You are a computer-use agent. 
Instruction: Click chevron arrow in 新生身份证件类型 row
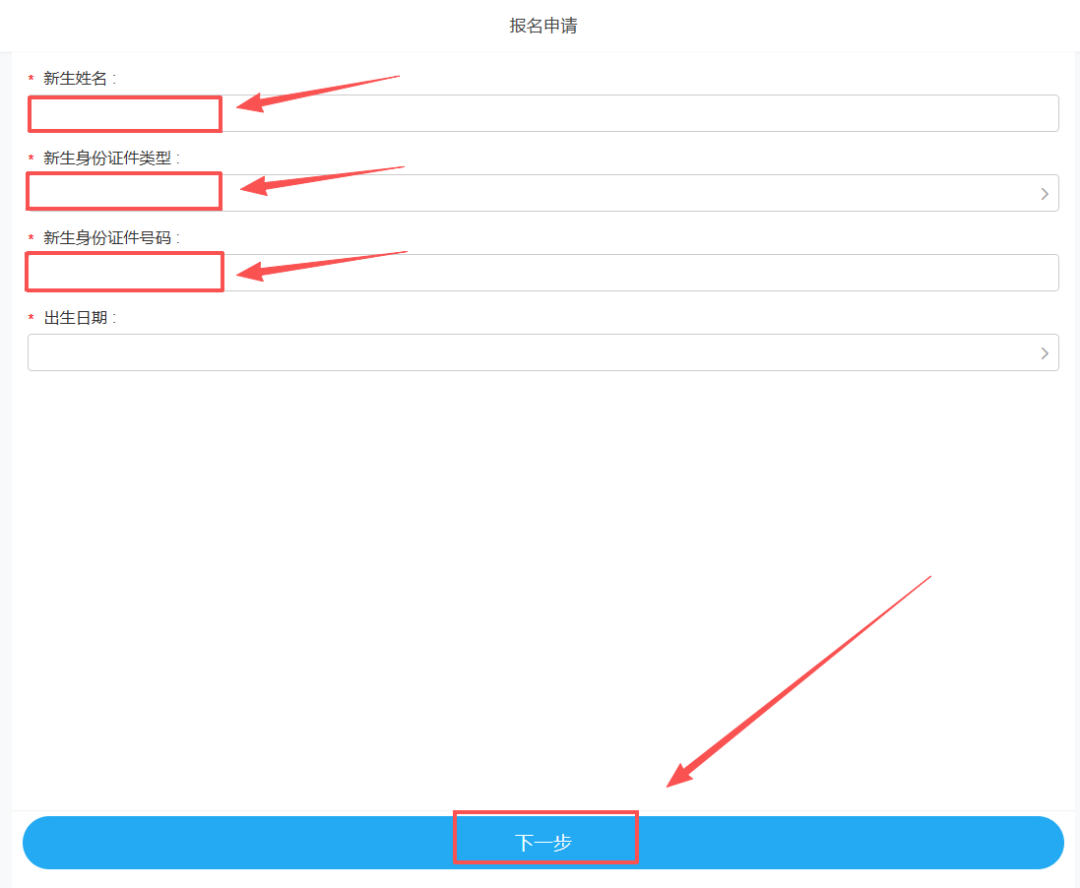[x=1044, y=194]
